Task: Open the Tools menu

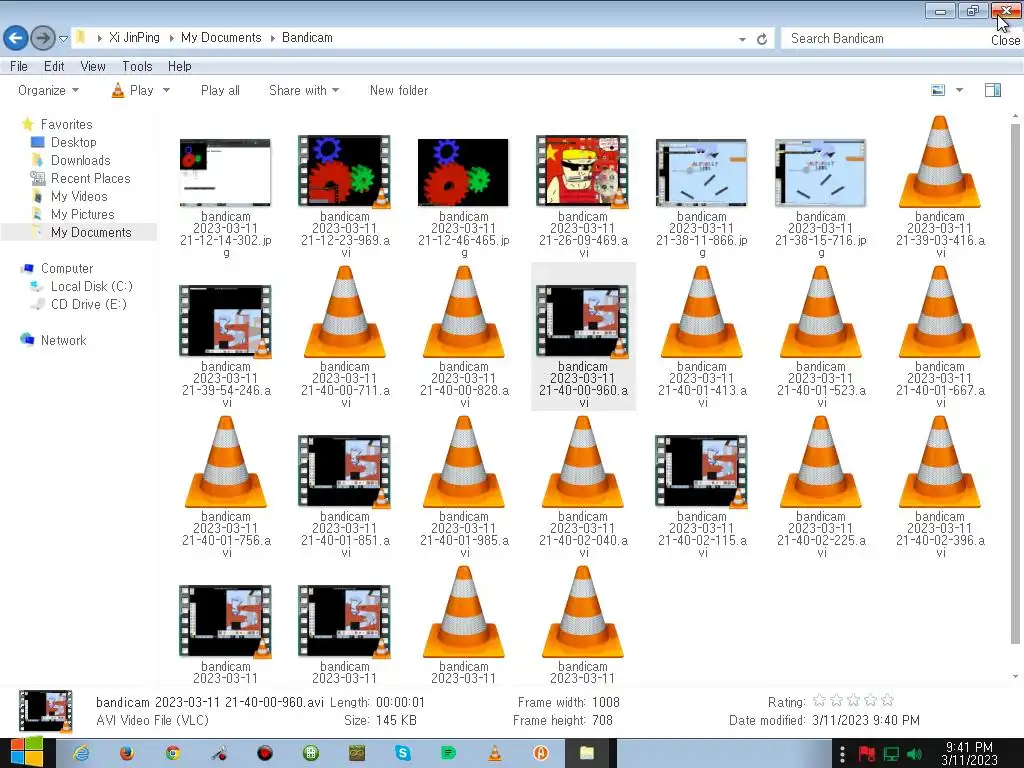Action: (x=137, y=66)
